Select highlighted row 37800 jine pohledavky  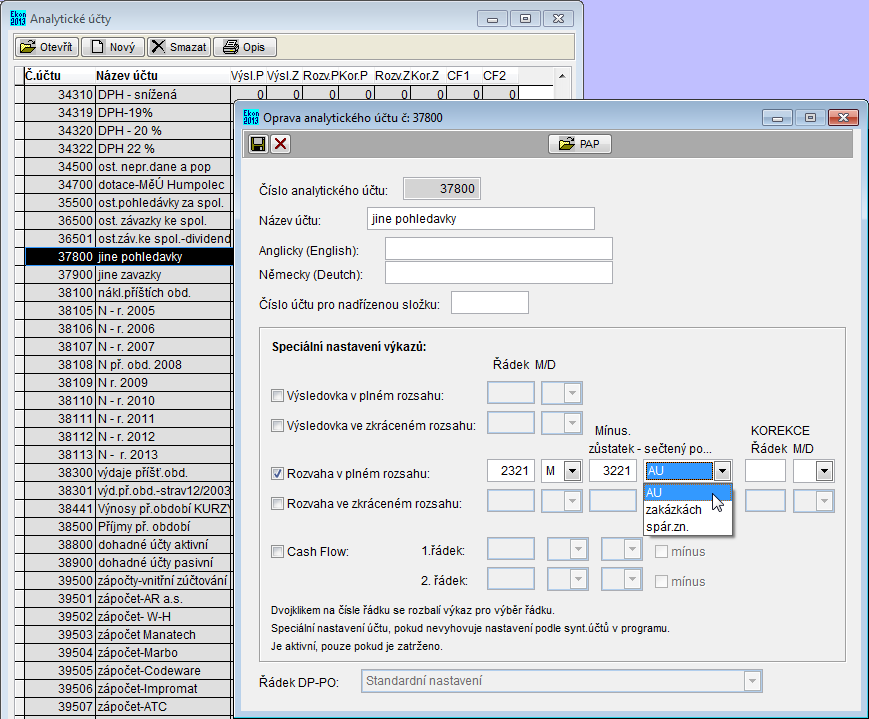coord(127,257)
